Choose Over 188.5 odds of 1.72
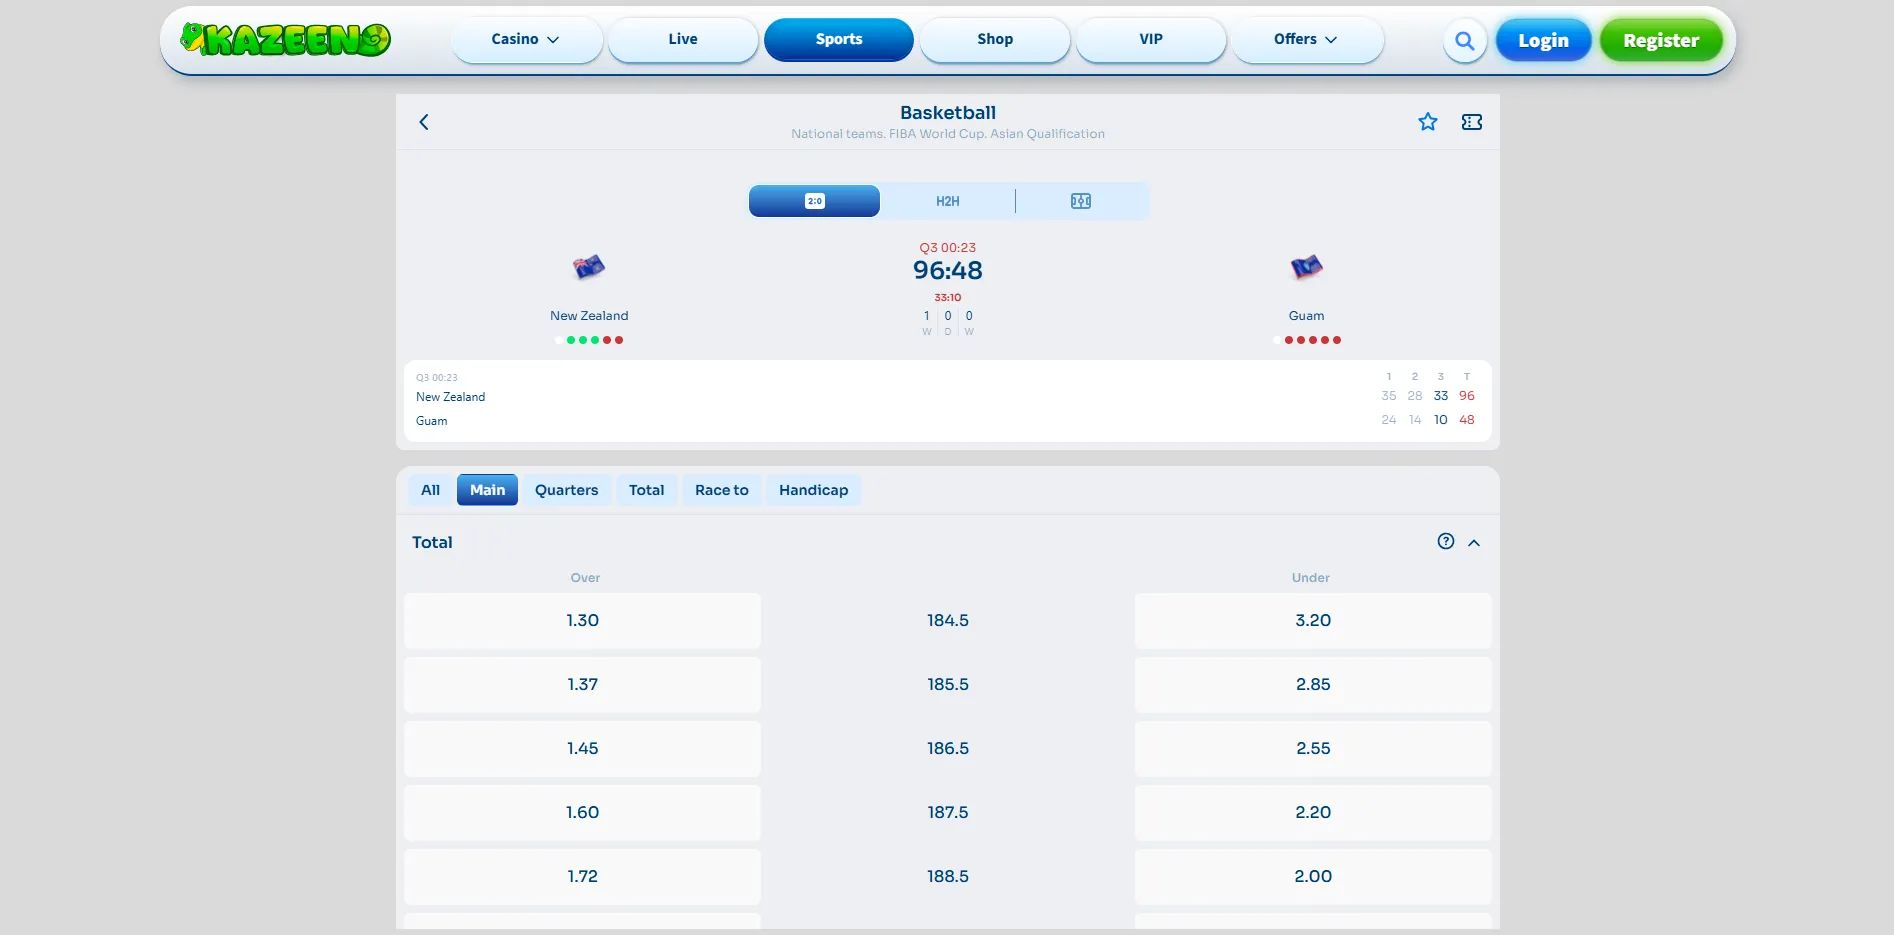The width and height of the screenshot is (1894, 935). tap(582, 876)
